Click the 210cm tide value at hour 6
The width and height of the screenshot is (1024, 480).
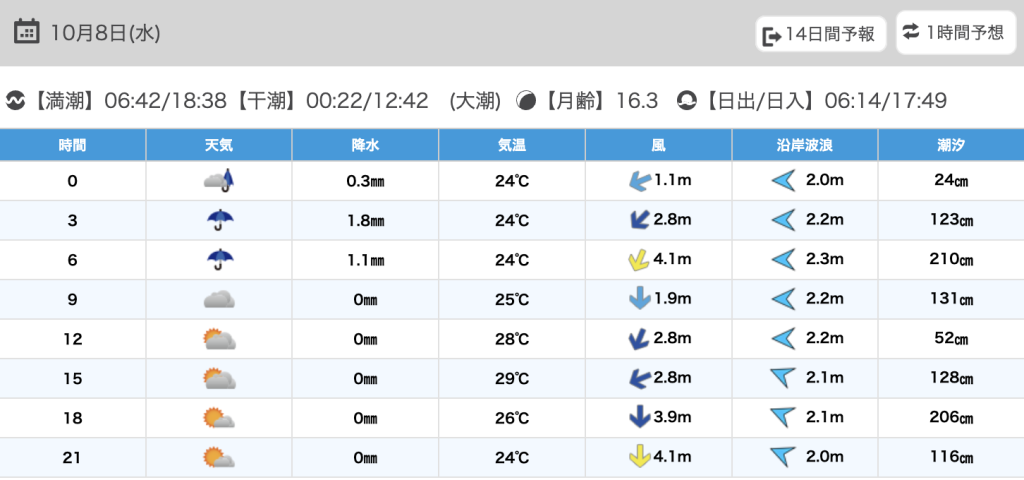[950, 260]
